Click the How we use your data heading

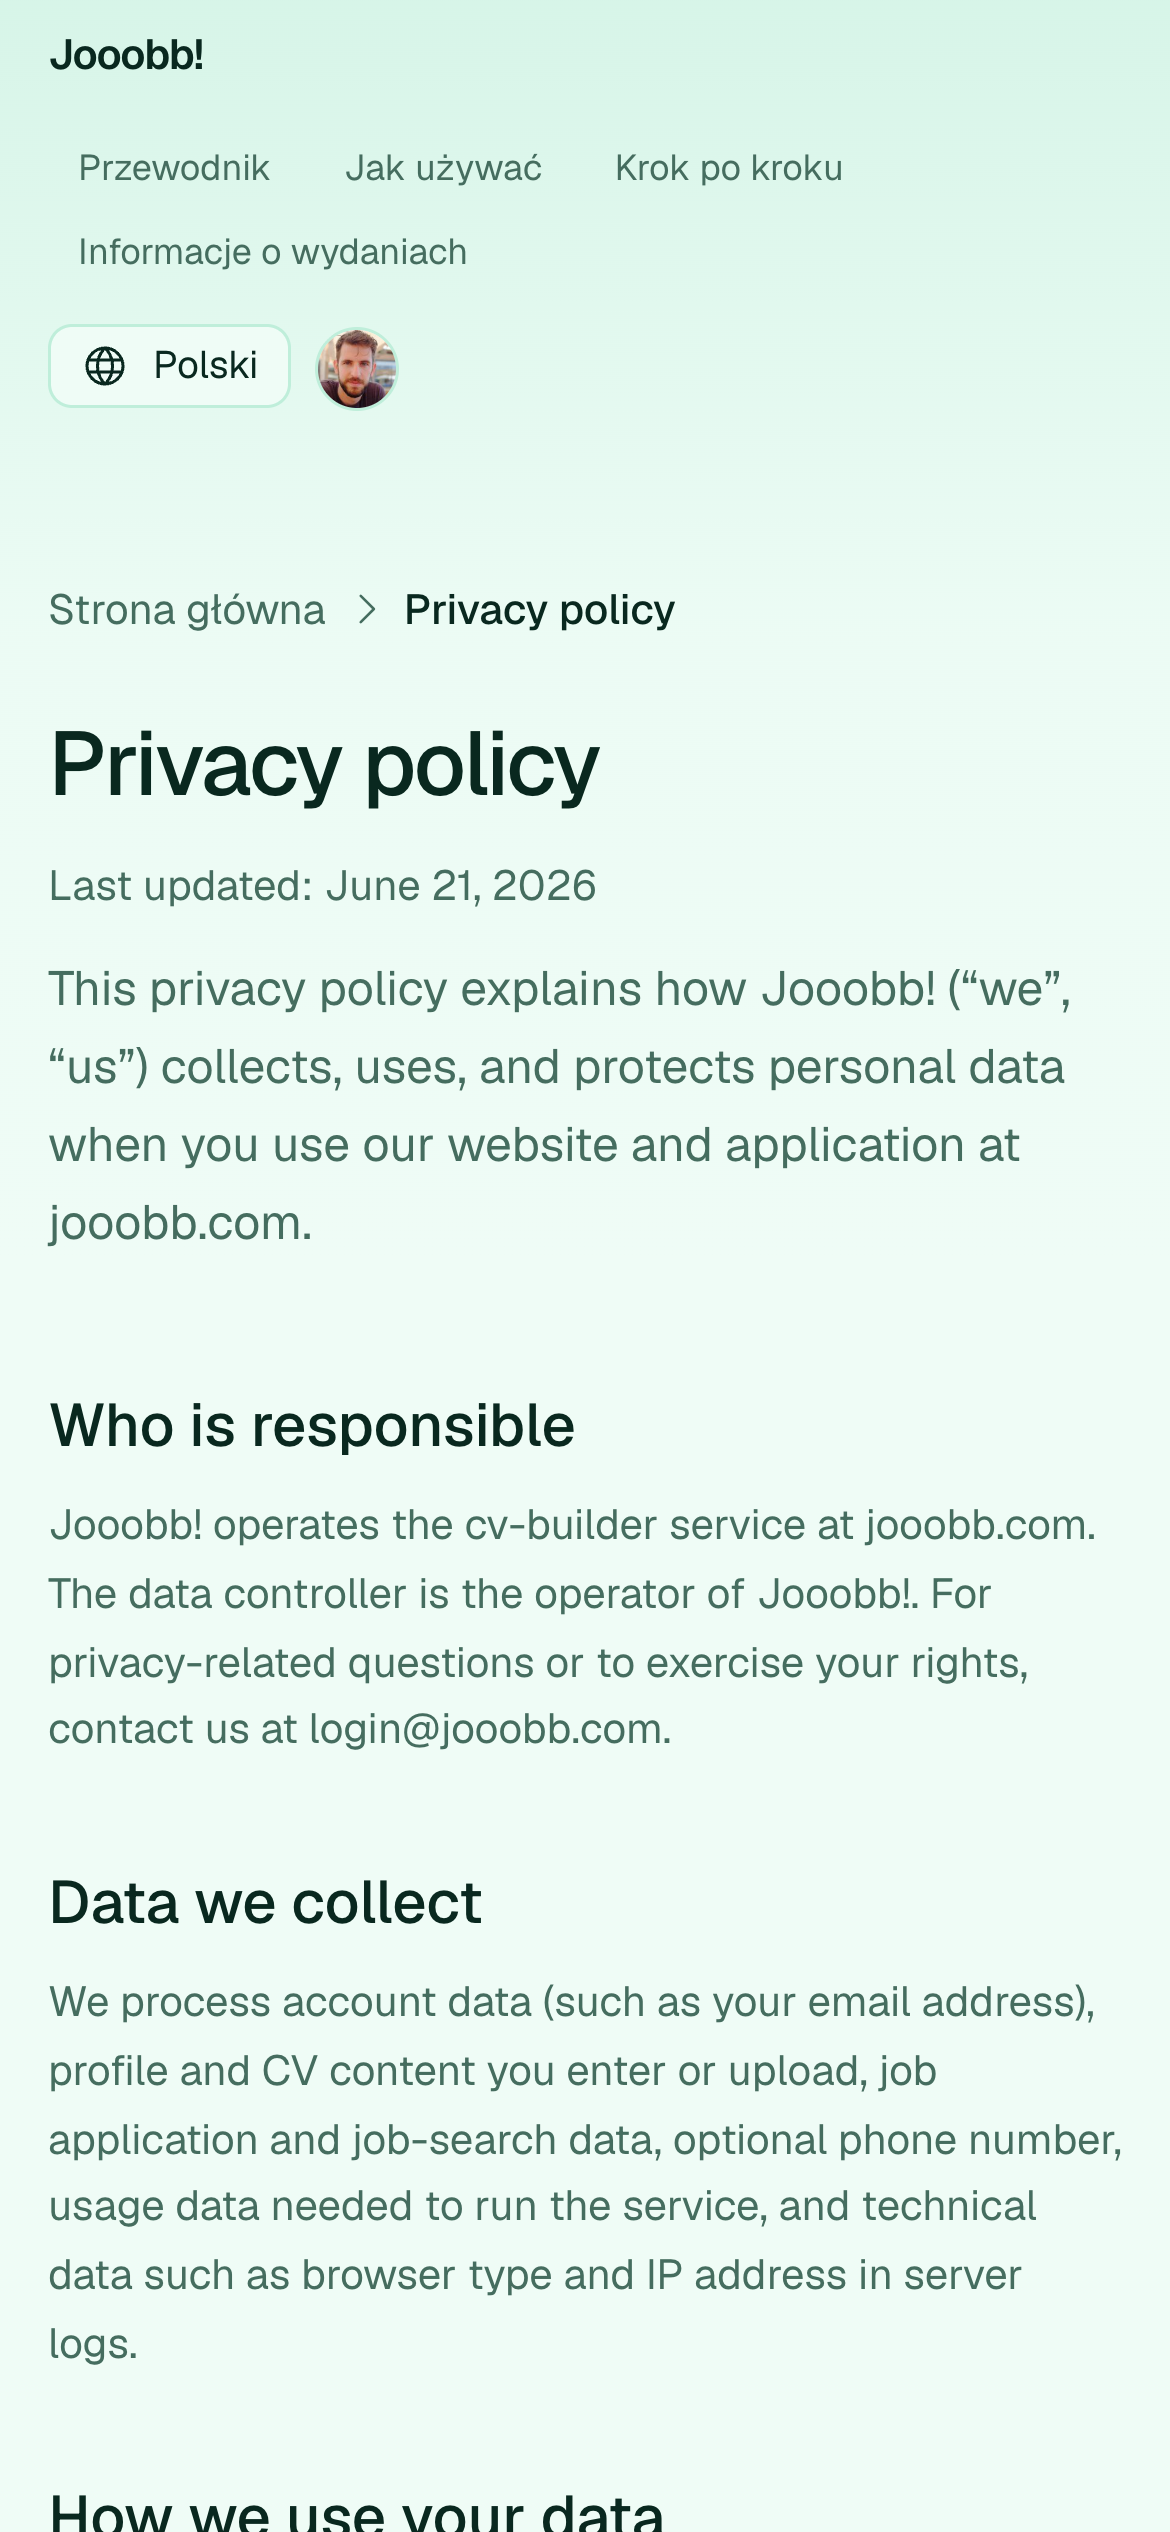[x=357, y=2510]
